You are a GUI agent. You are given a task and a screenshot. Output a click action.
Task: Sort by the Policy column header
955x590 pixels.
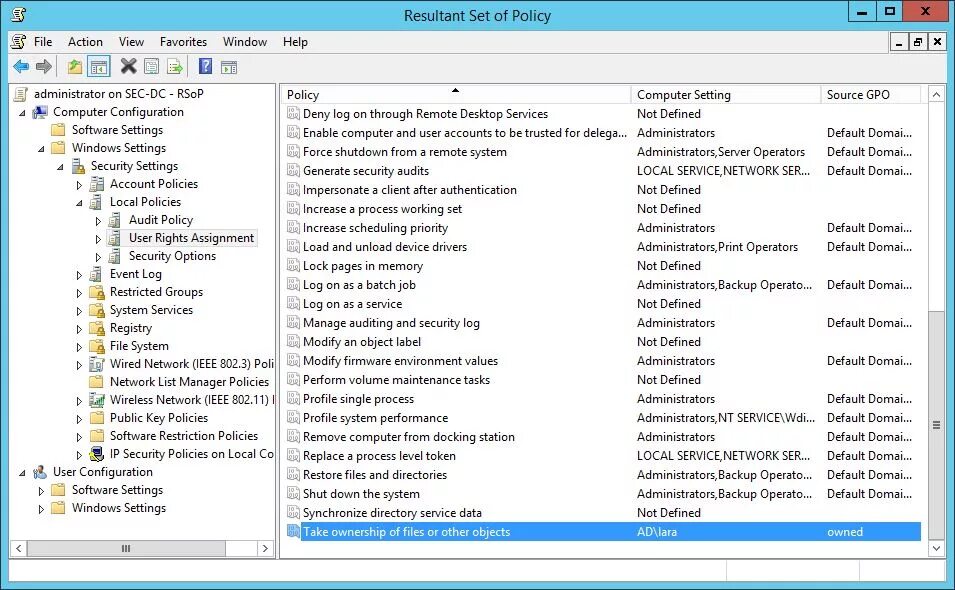point(456,94)
